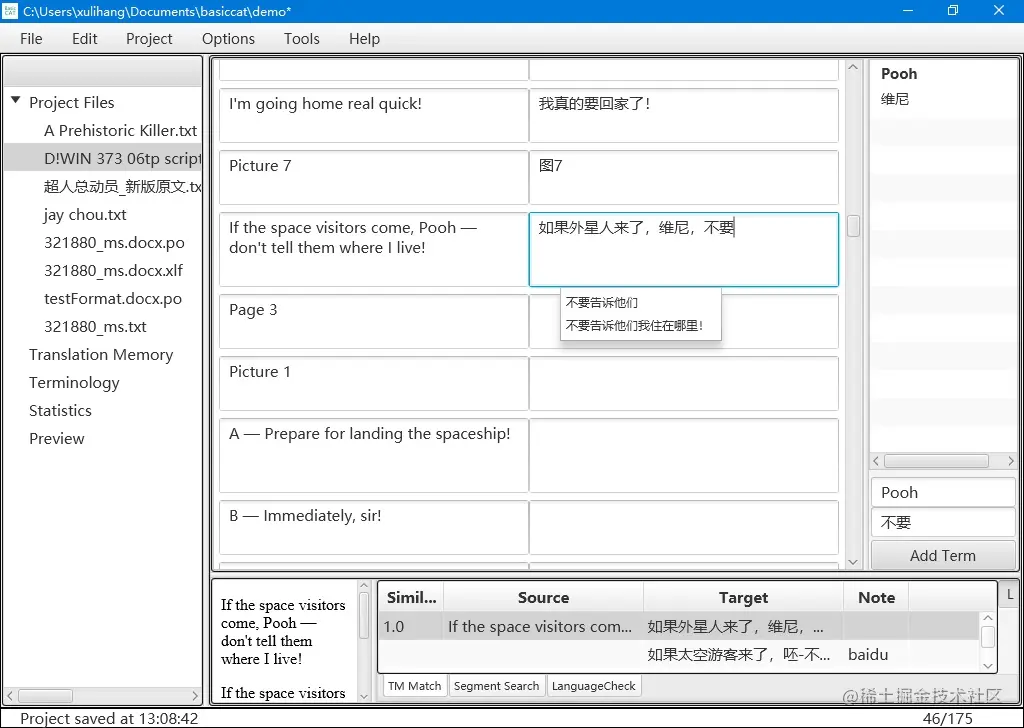
Task: Click target field for Prepare for landing segment
Action: point(684,456)
